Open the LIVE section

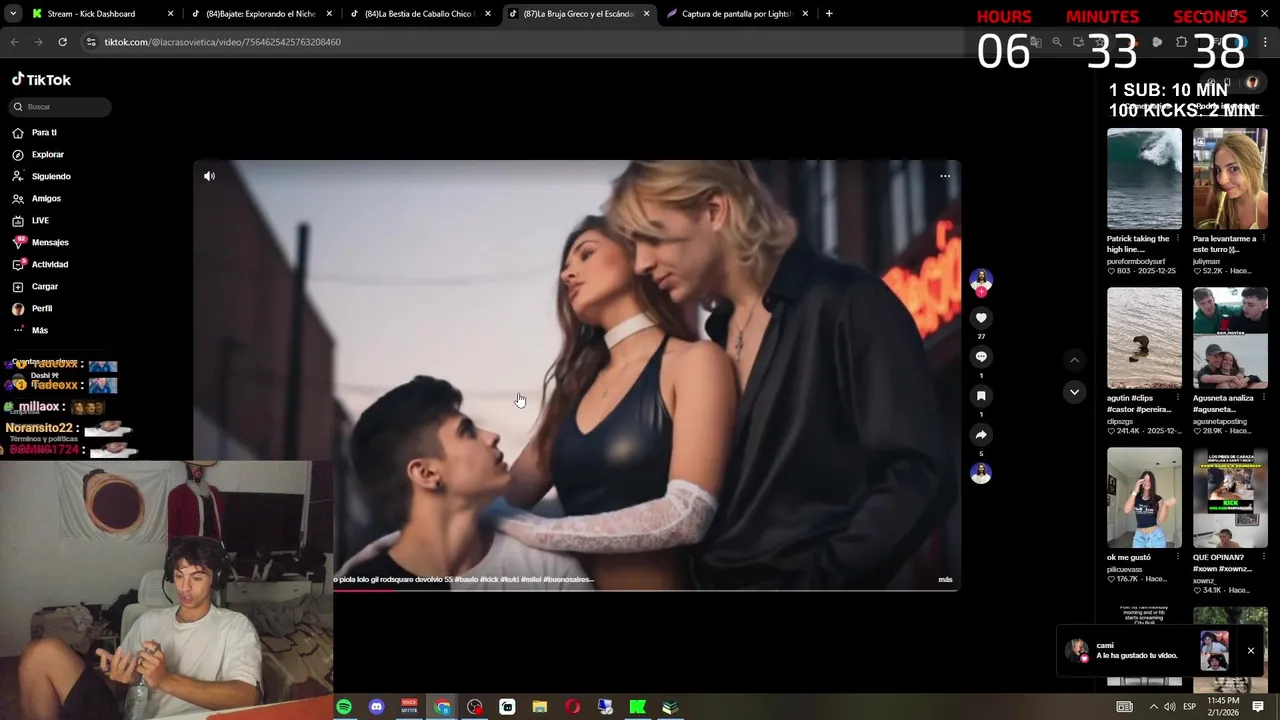click(31, 220)
